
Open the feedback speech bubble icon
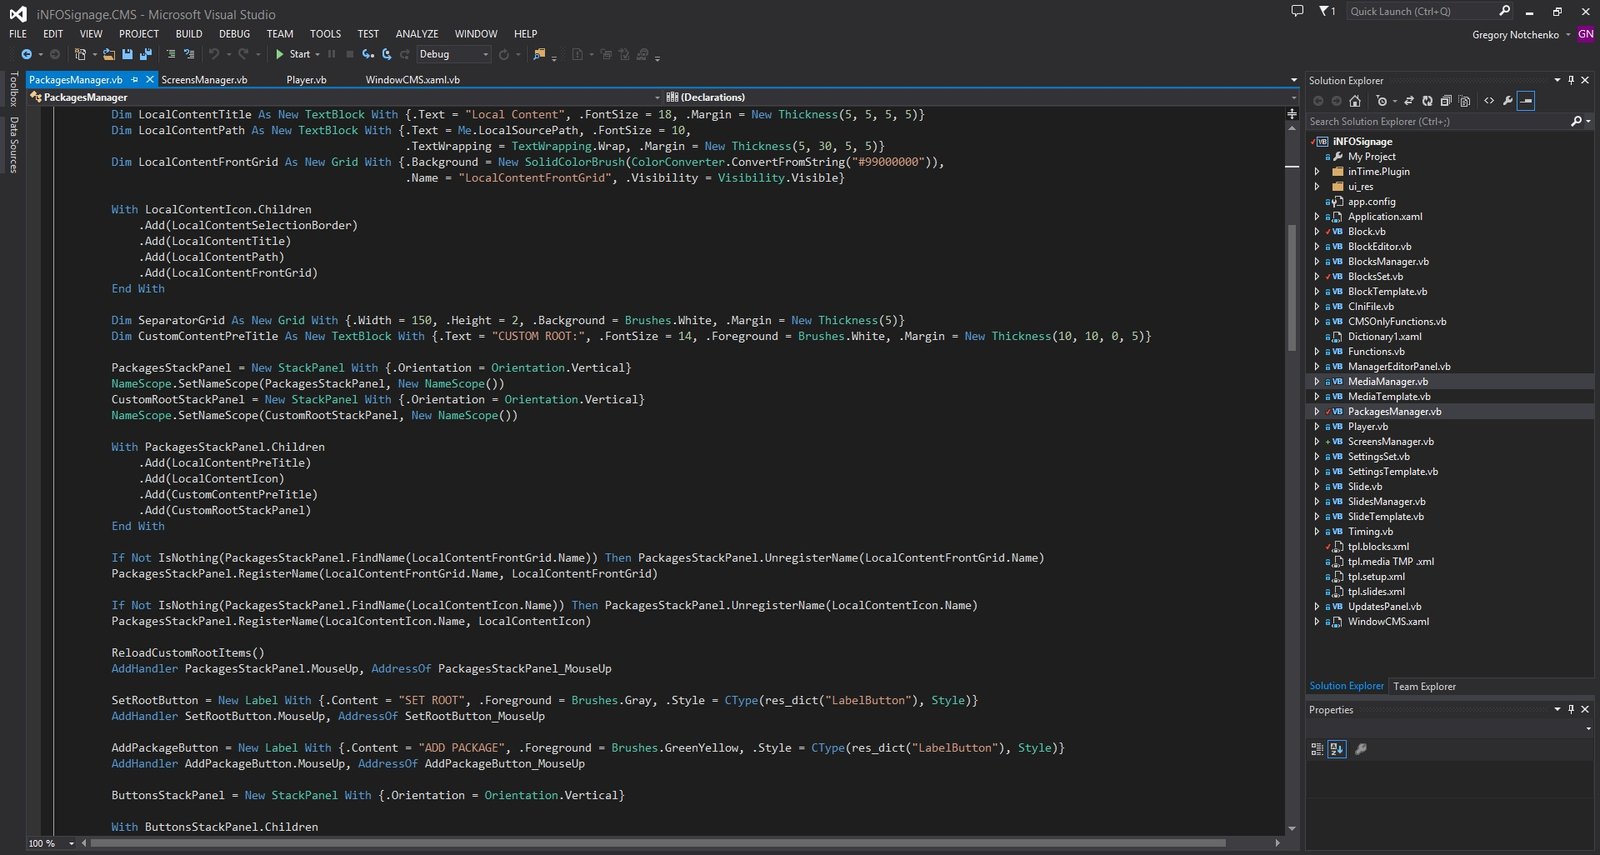click(1297, 11)
